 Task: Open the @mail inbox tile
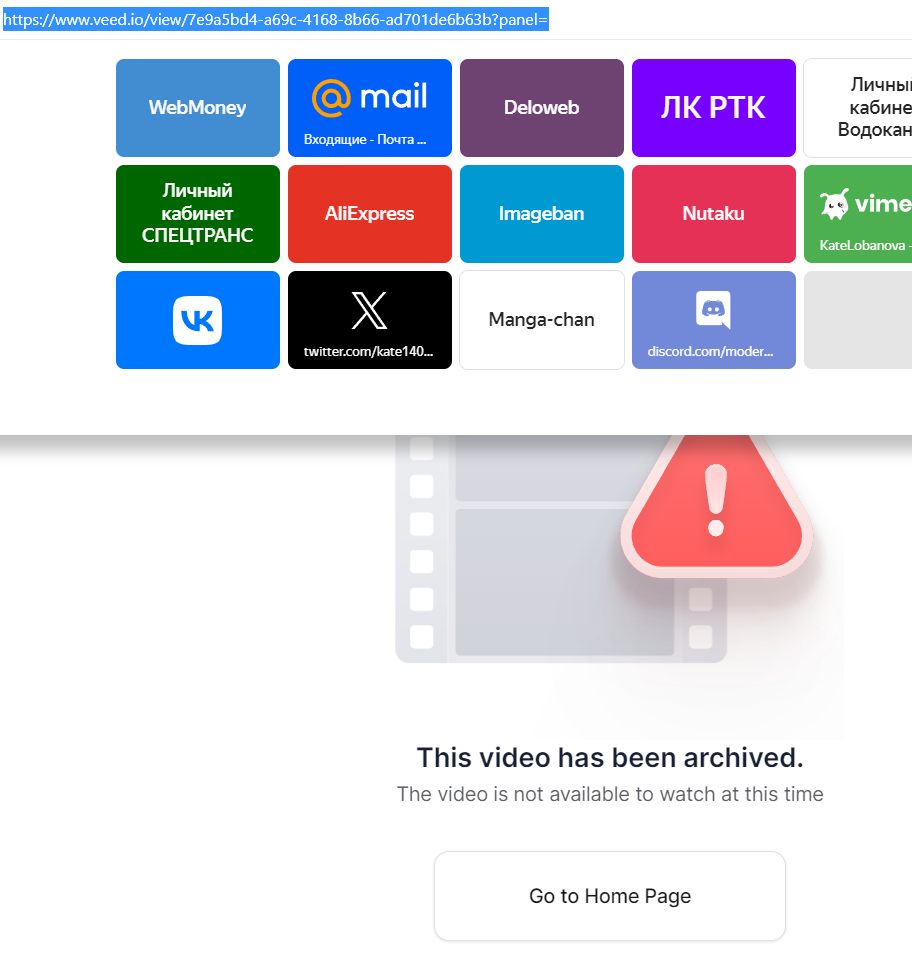pyautogui.click(x=370, y=108)
